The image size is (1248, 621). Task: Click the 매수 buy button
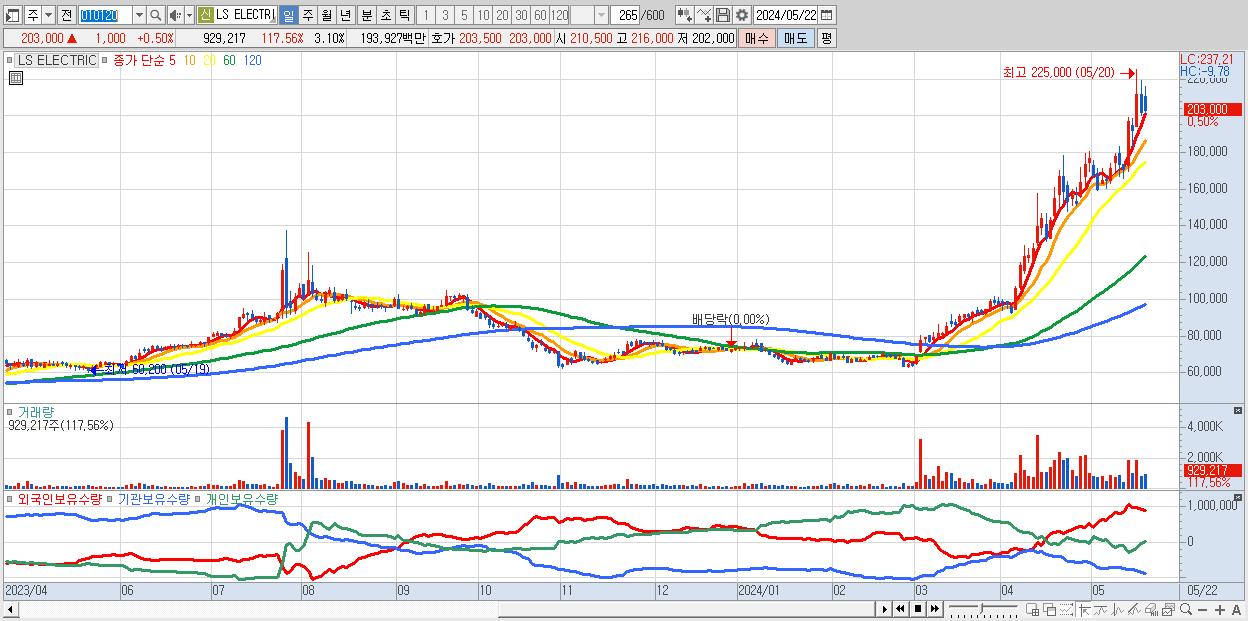click(757, 38)
